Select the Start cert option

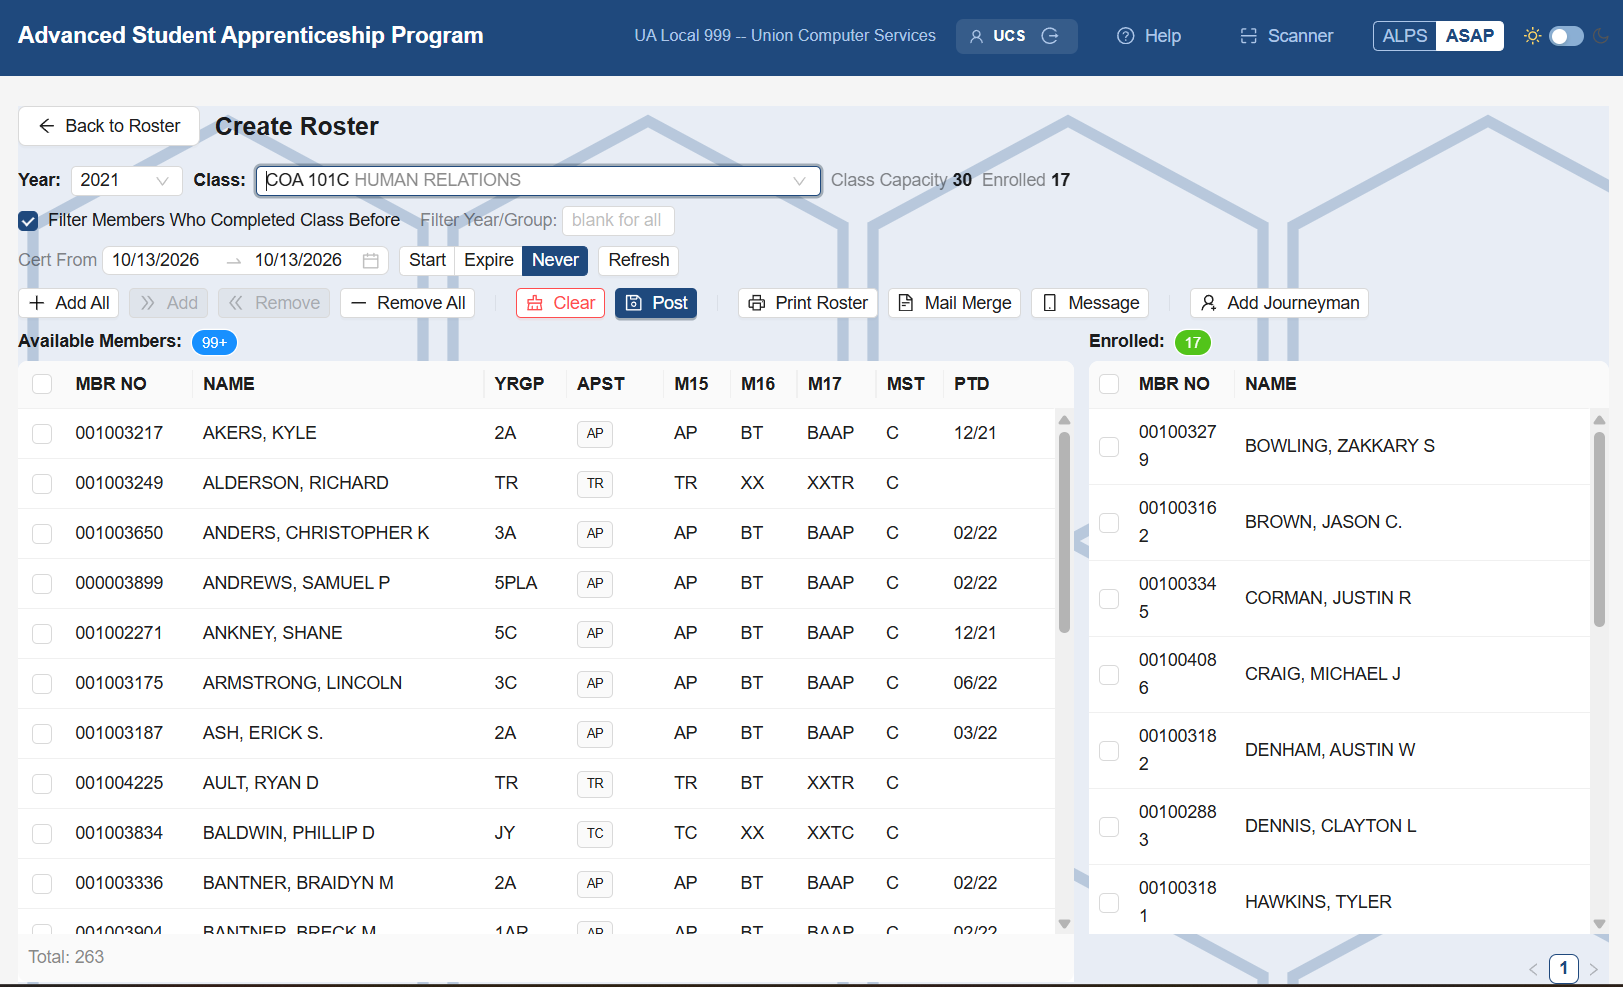[427, 260]
